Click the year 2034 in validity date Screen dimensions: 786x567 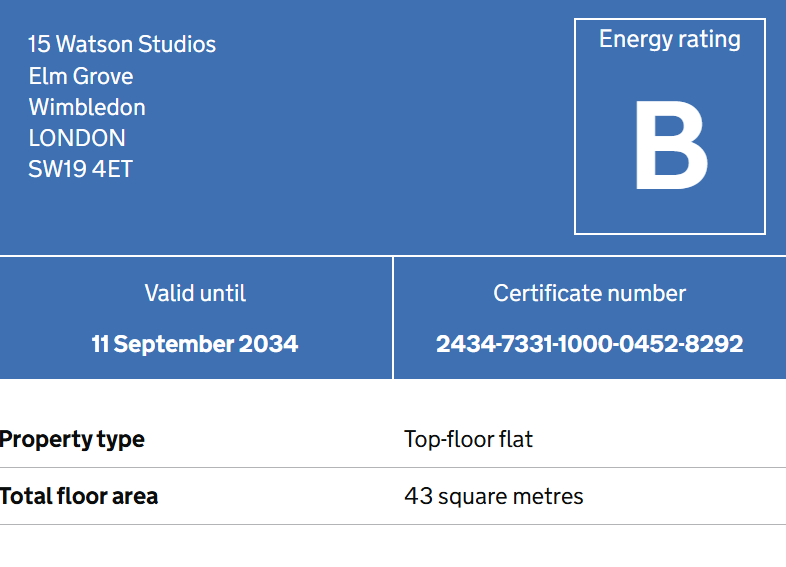coord(268,344)
